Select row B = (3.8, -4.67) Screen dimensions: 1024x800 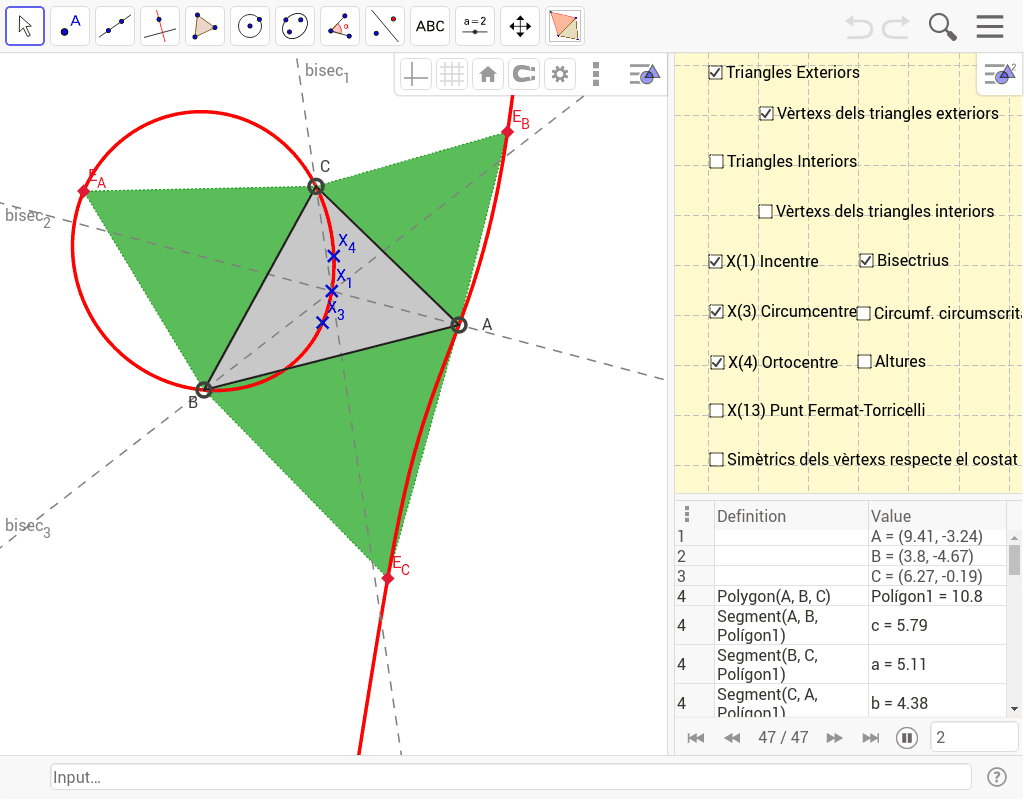click(x=841, y=556)
